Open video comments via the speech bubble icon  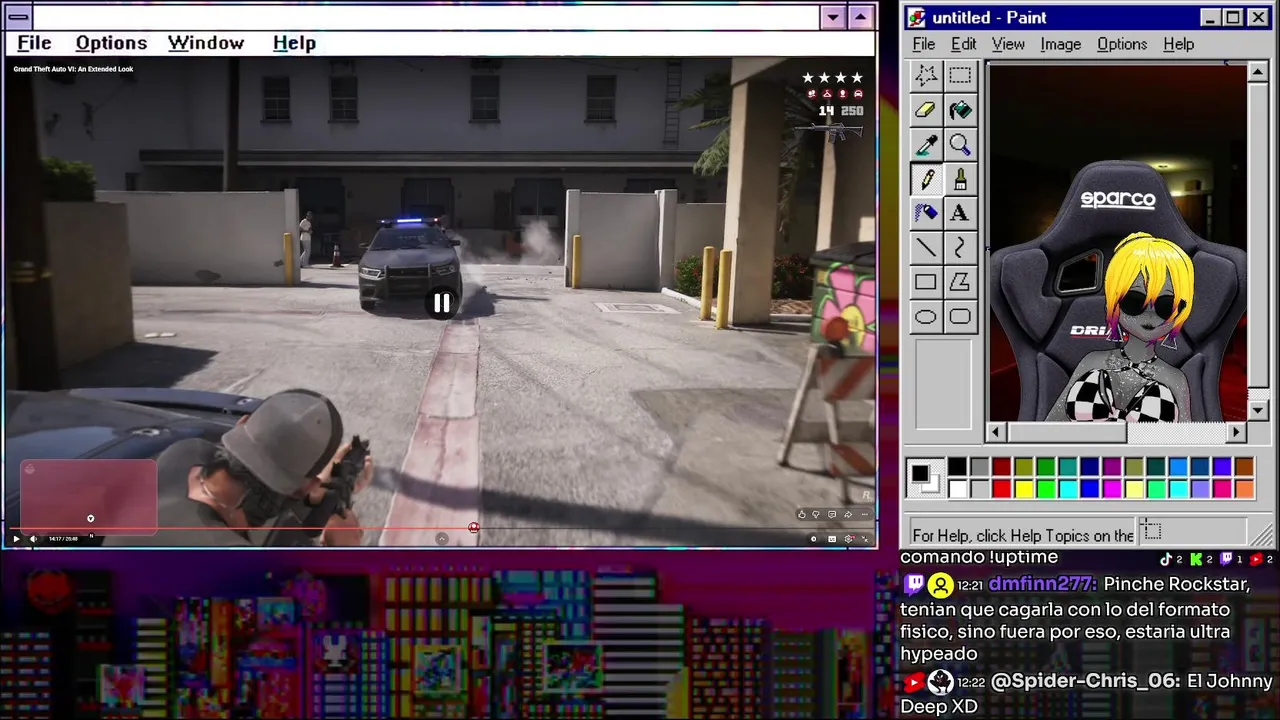click(832, 515)
